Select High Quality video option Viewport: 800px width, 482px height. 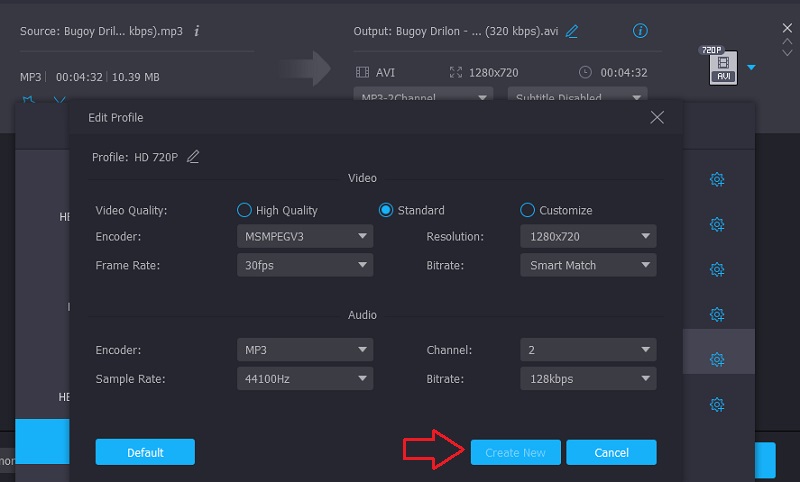click(x=244, y=210)
